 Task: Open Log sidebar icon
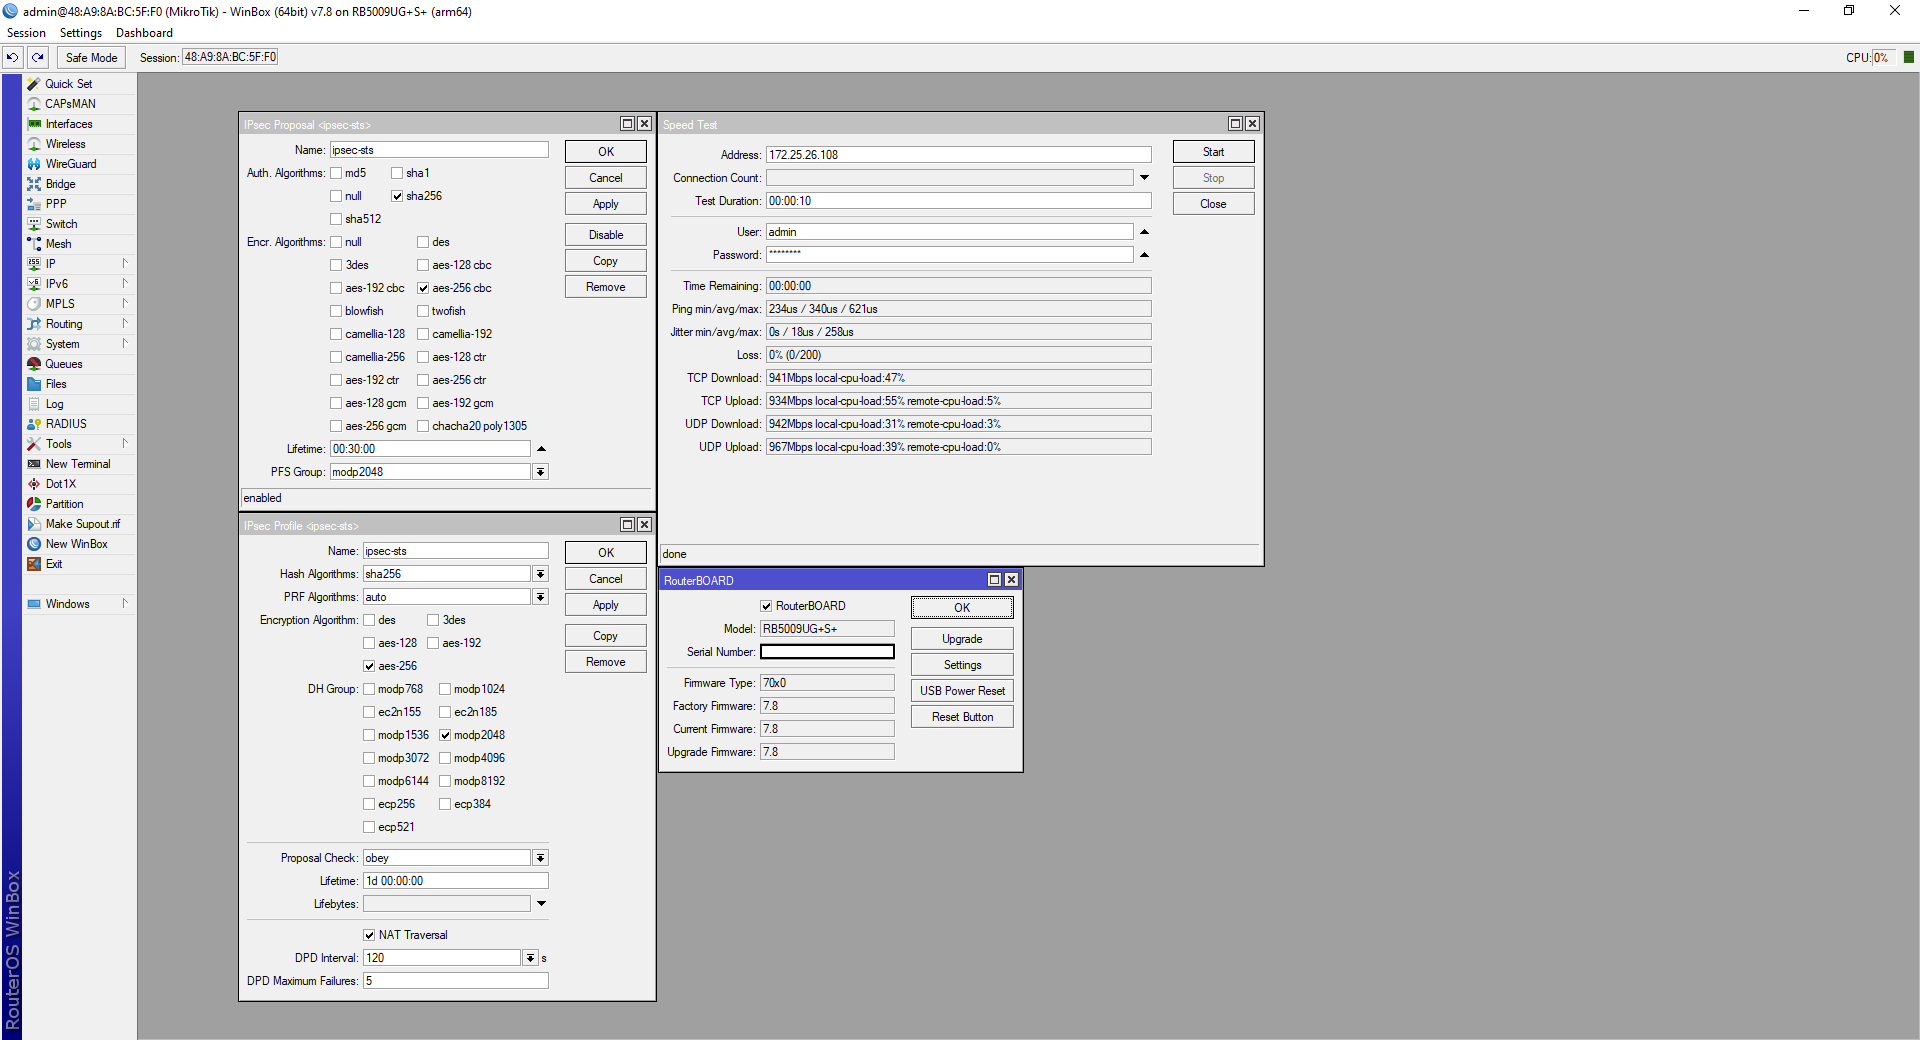coord(34,404)
